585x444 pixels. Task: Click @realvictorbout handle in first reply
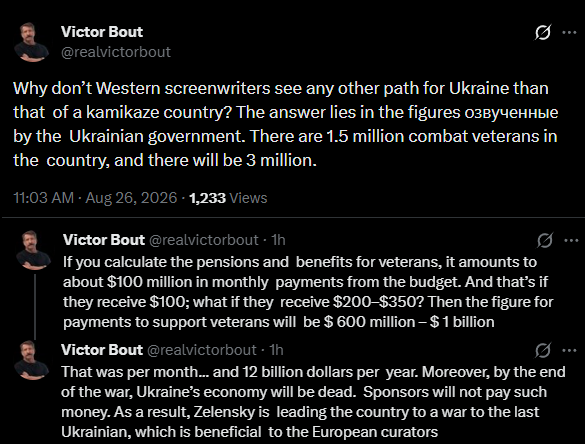click(204, 240)
